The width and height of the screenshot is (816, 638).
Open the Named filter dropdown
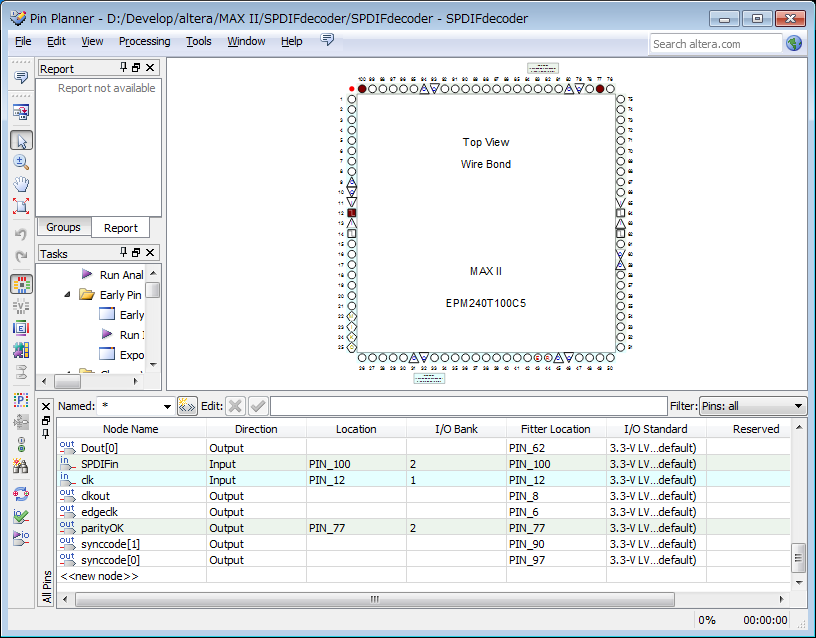click(x=167, y=406)
